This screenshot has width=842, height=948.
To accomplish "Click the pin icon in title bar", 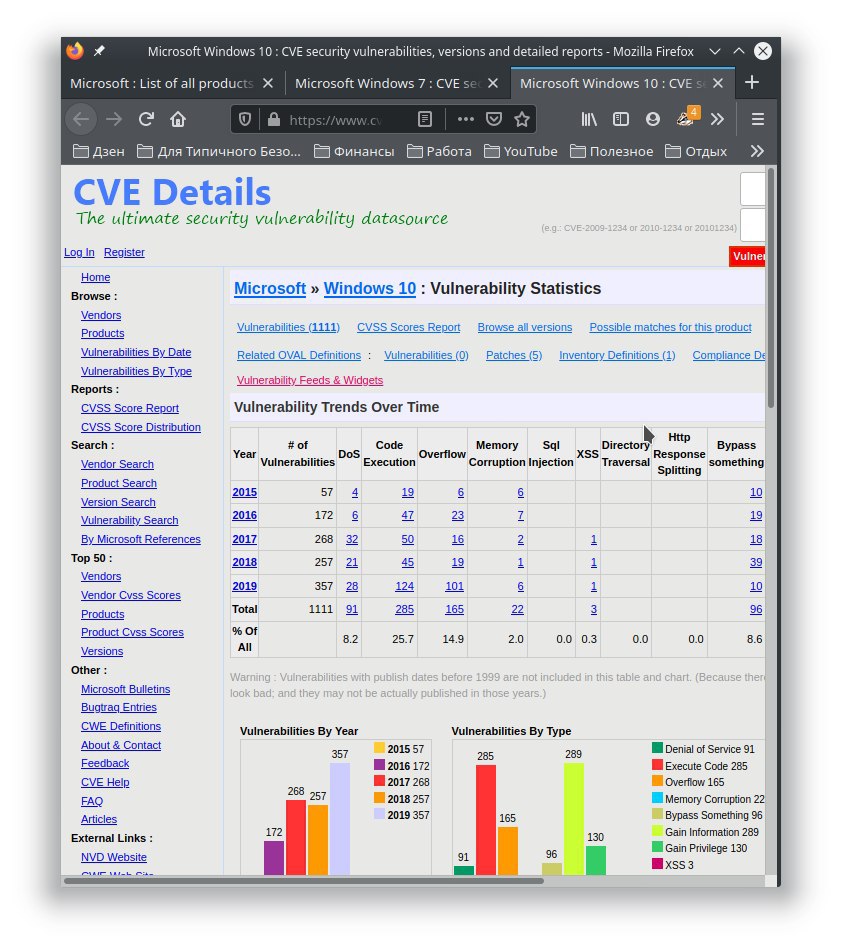I will (x=99, y=51).
